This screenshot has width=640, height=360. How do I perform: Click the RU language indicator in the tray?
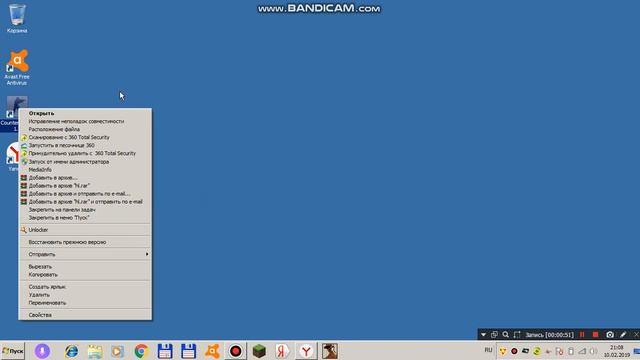489,350
